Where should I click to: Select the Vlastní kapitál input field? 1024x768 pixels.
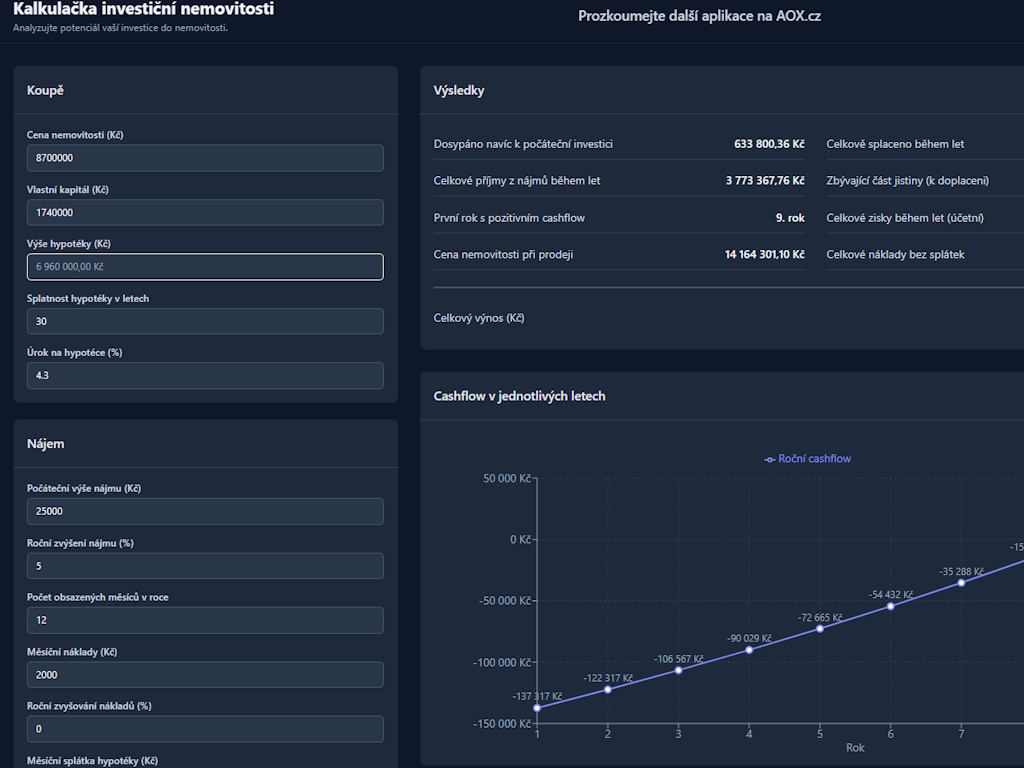[205, 212]
